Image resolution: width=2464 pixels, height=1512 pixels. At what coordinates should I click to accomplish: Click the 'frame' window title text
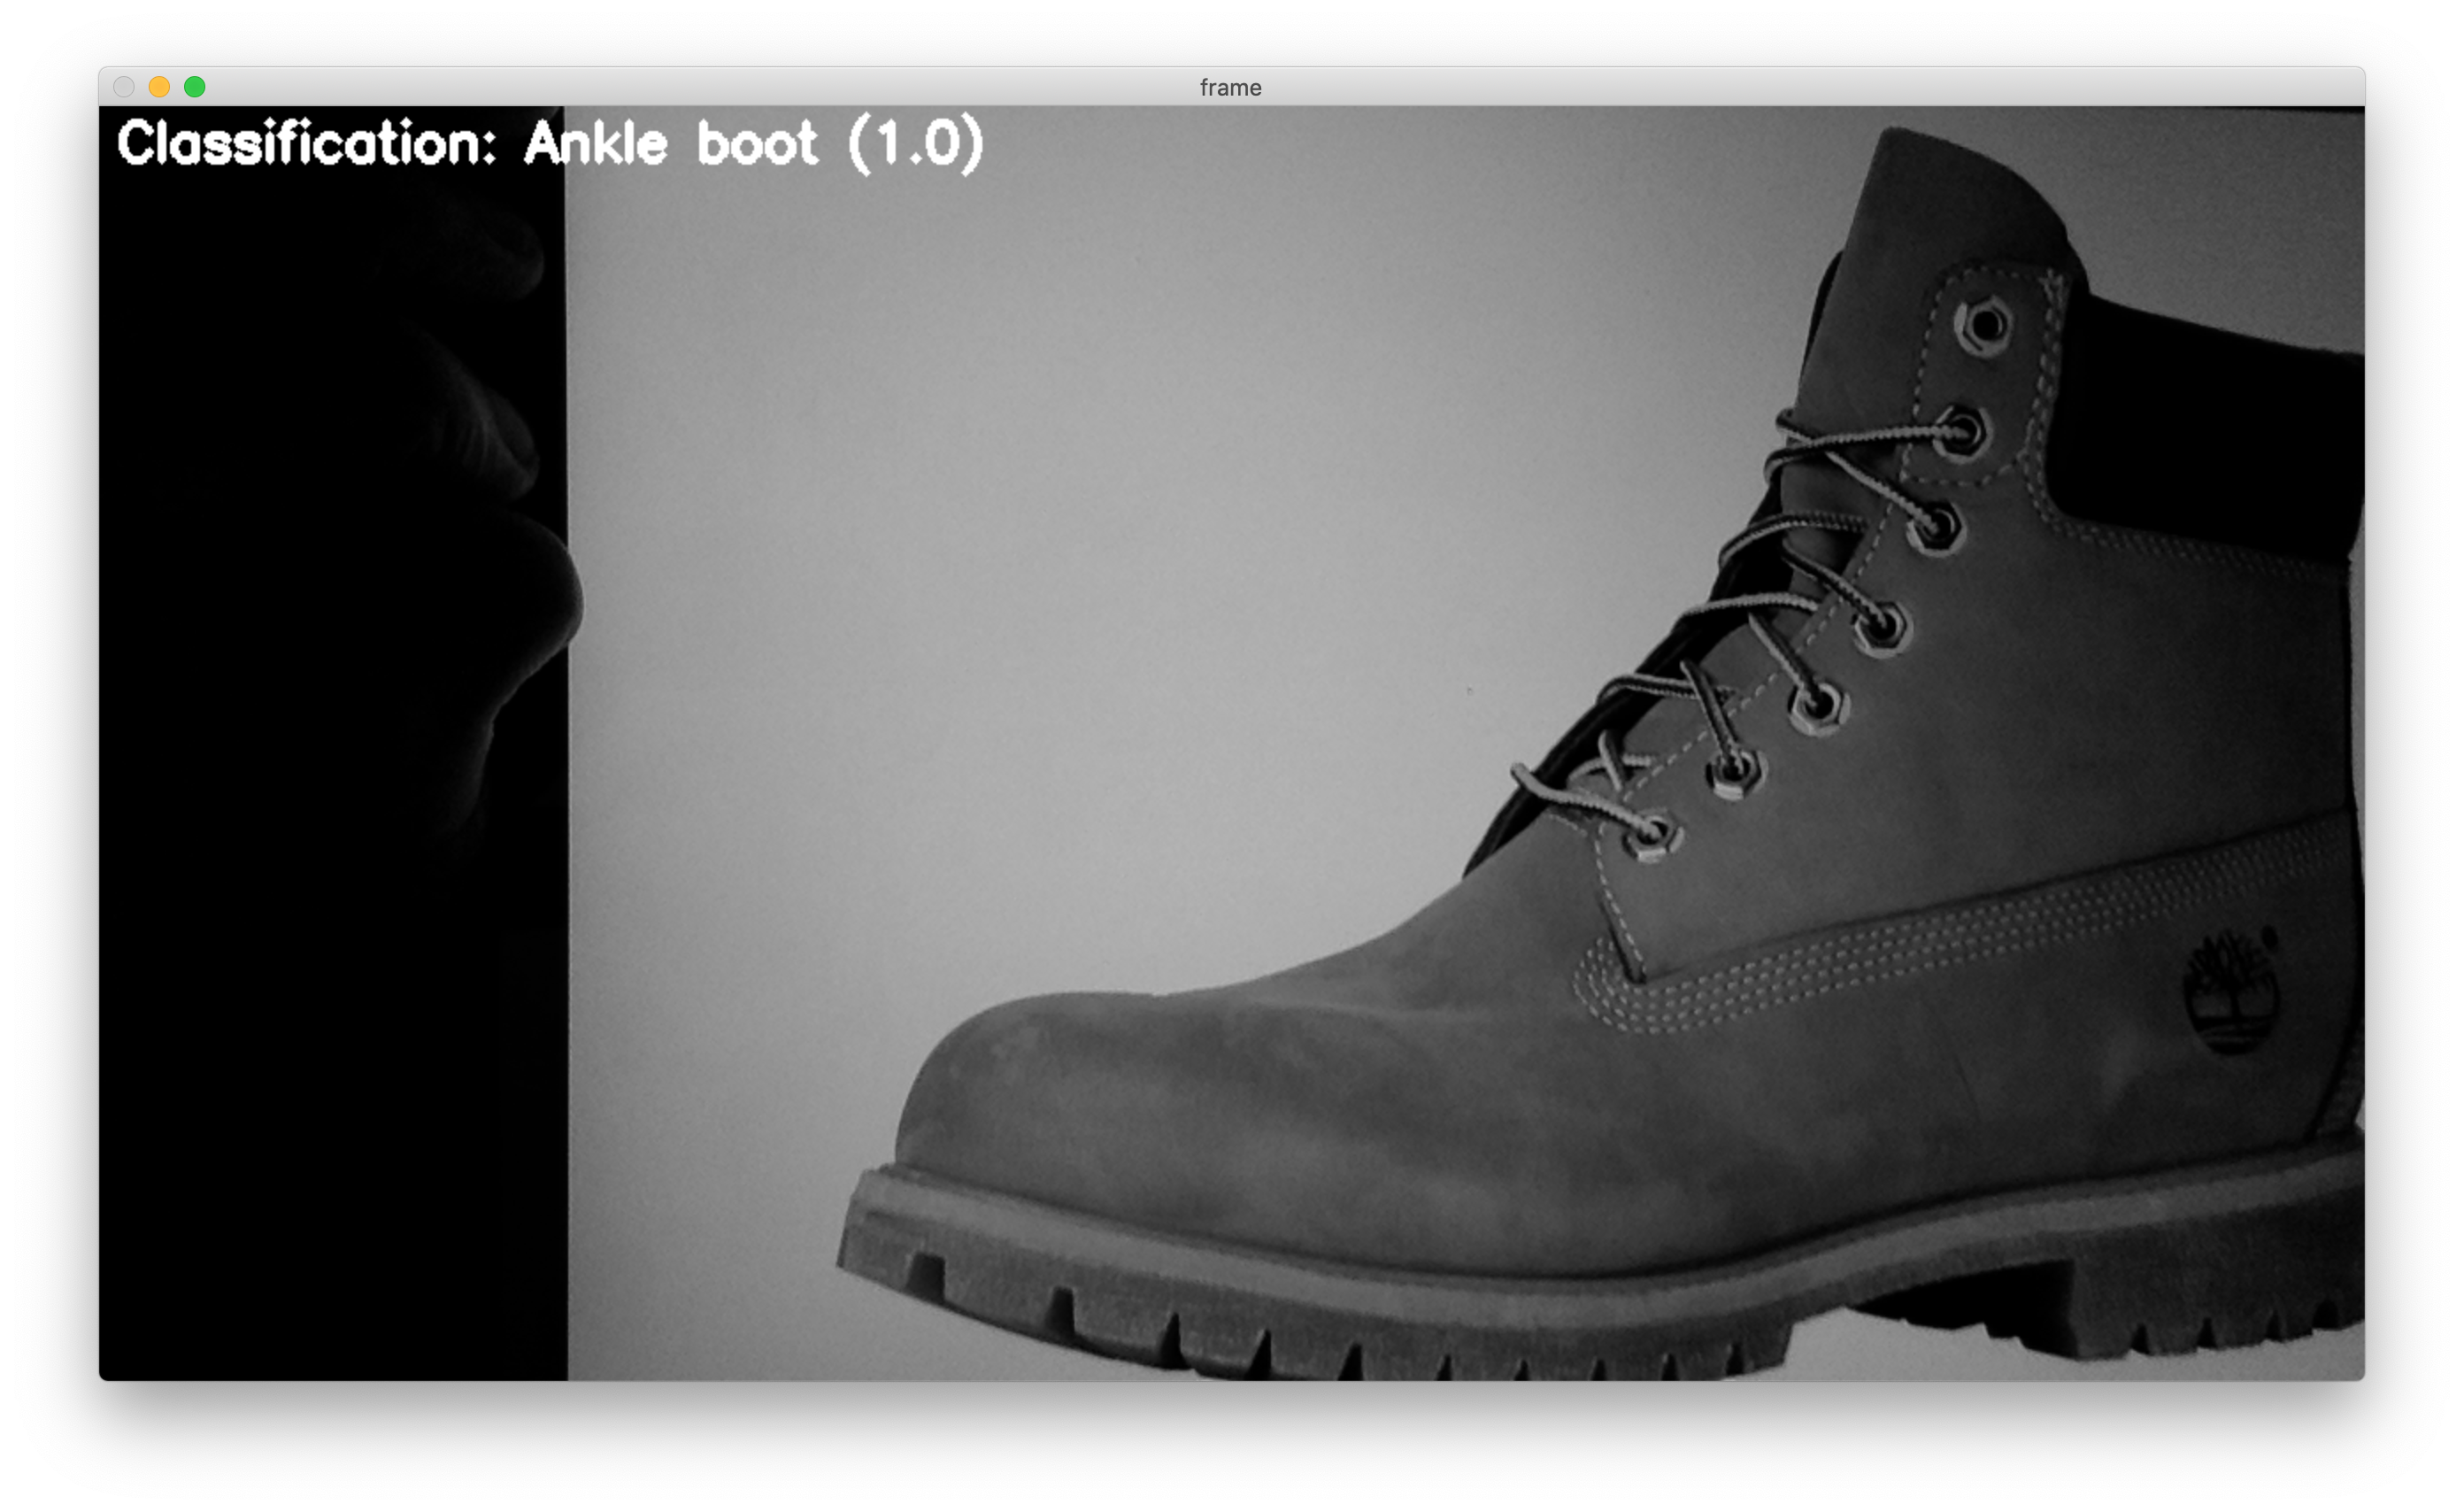pyautogui.click(x=1231, y=88)
